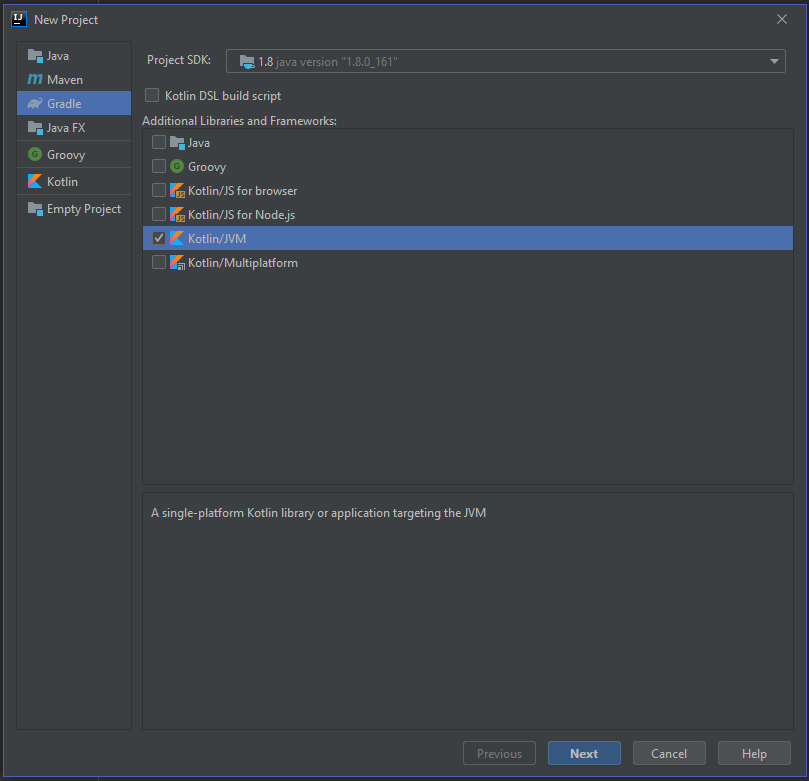Check the Java framework checkbox

pyautogui.click(x=159, y=142)
